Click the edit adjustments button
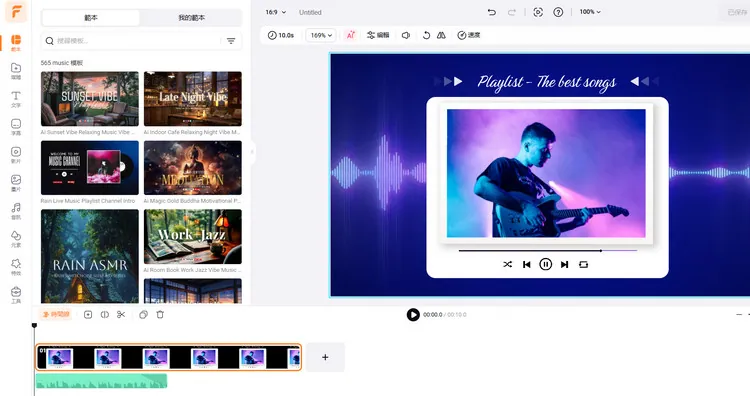The height and width of the screenshot is (396, 750). [x=378, y=35]
